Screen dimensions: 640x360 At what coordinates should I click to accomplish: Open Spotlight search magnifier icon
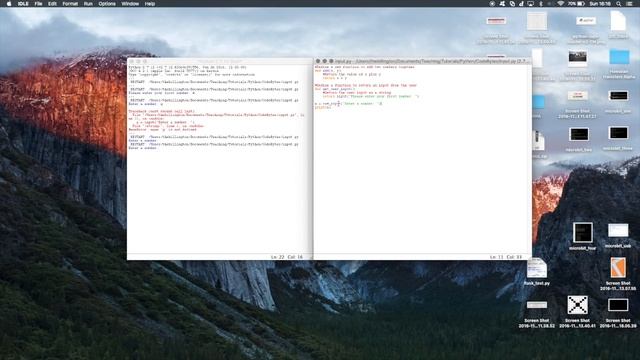coord(619,4)
